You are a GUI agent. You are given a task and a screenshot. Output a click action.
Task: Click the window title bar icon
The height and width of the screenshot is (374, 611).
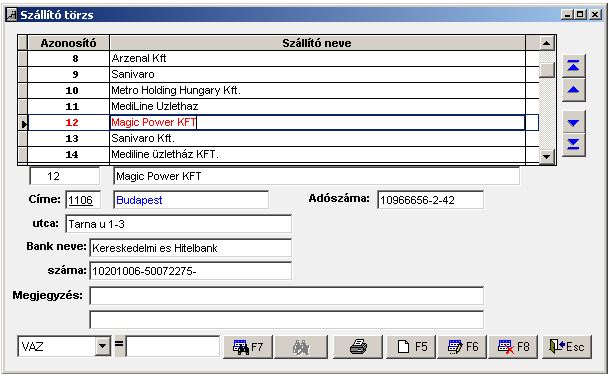[12, 15]
